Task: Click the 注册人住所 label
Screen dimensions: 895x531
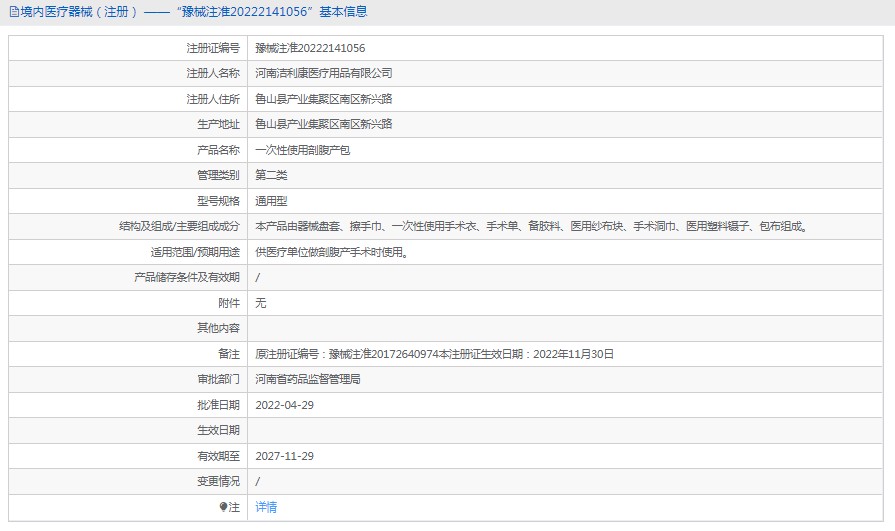Action: tap(213, 99)
